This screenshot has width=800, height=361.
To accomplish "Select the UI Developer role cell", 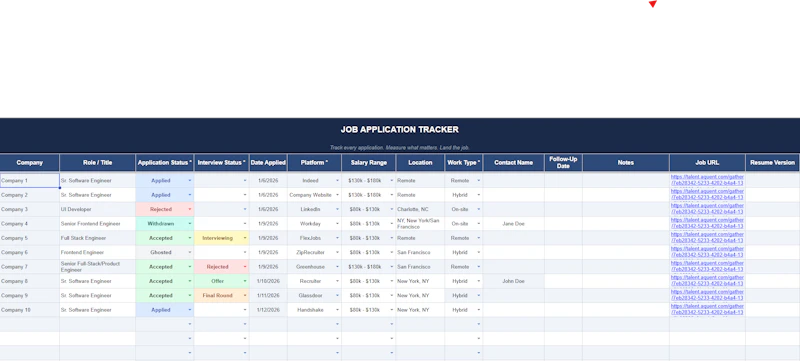I will click(97, 209).
